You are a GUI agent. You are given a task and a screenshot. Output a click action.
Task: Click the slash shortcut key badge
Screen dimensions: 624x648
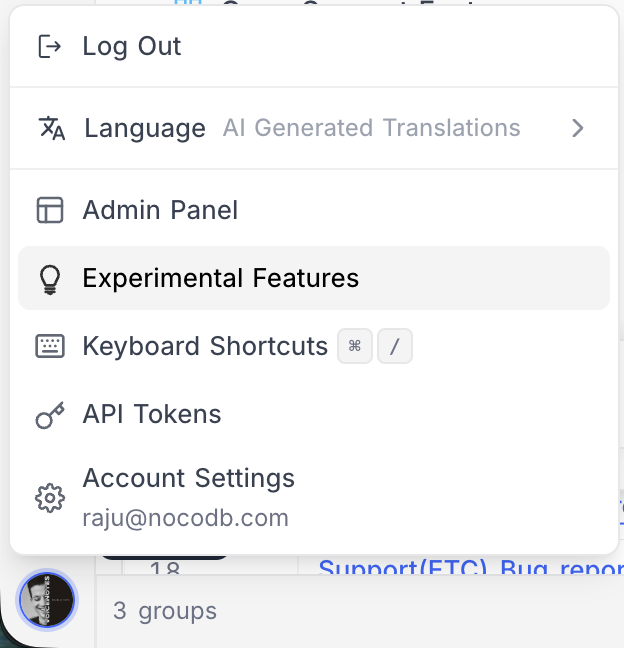[x=395, y=347]
